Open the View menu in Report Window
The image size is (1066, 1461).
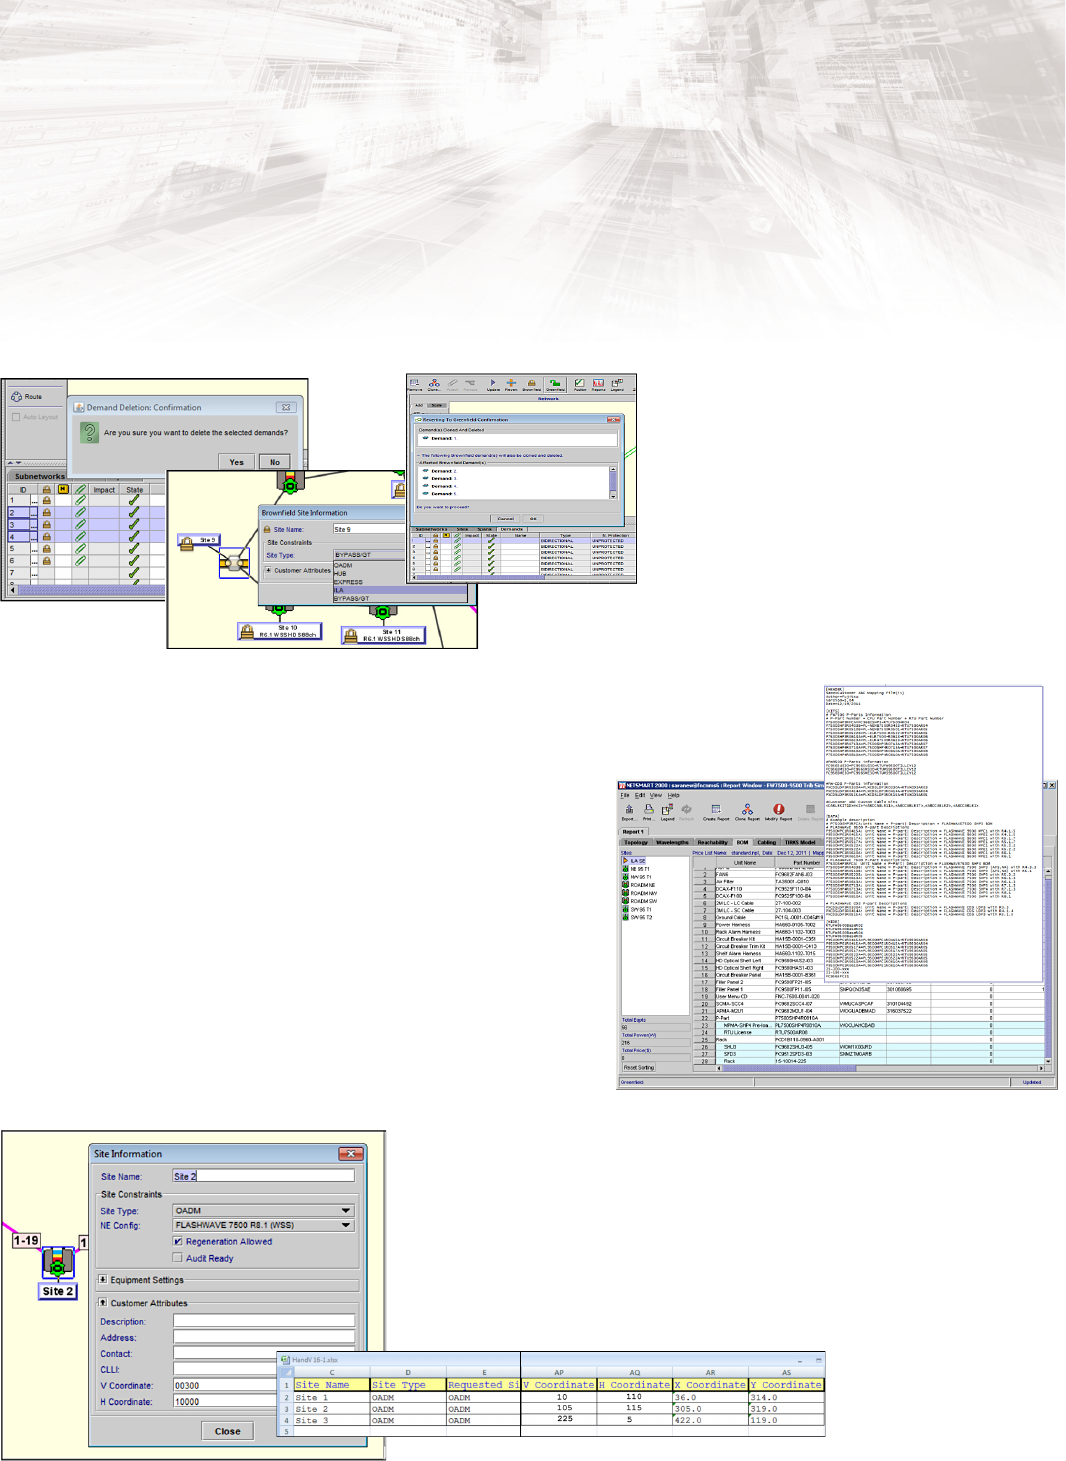click(656, 796)
